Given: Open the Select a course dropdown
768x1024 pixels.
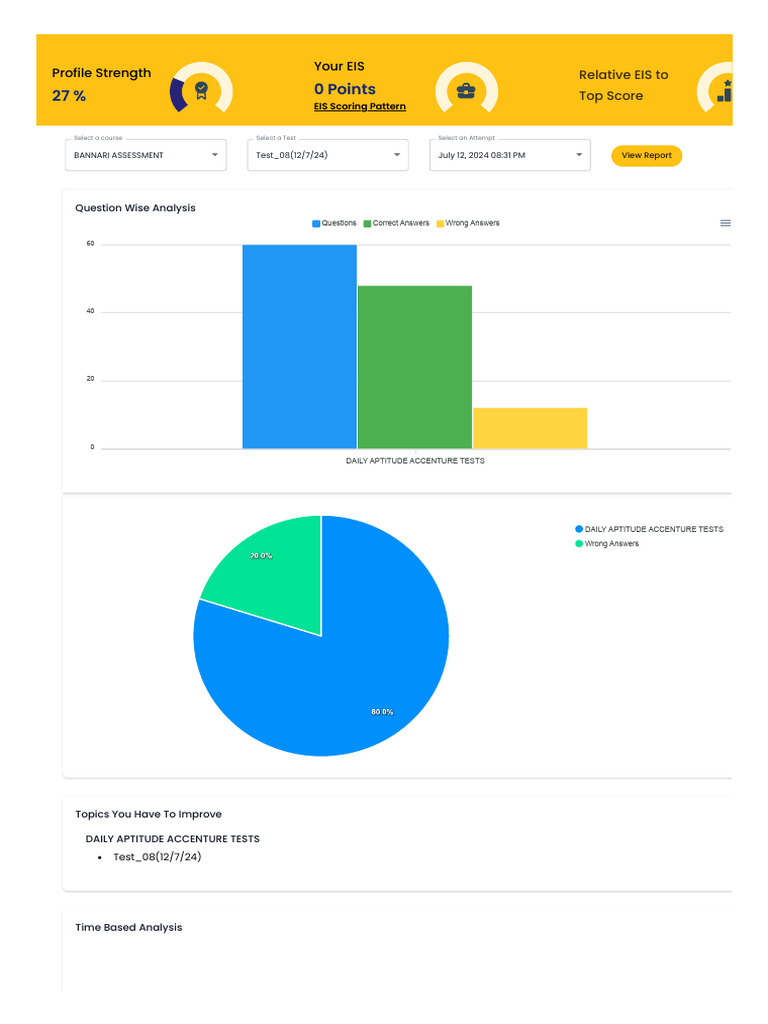Looking at the screenshot, I should (146, 155).
